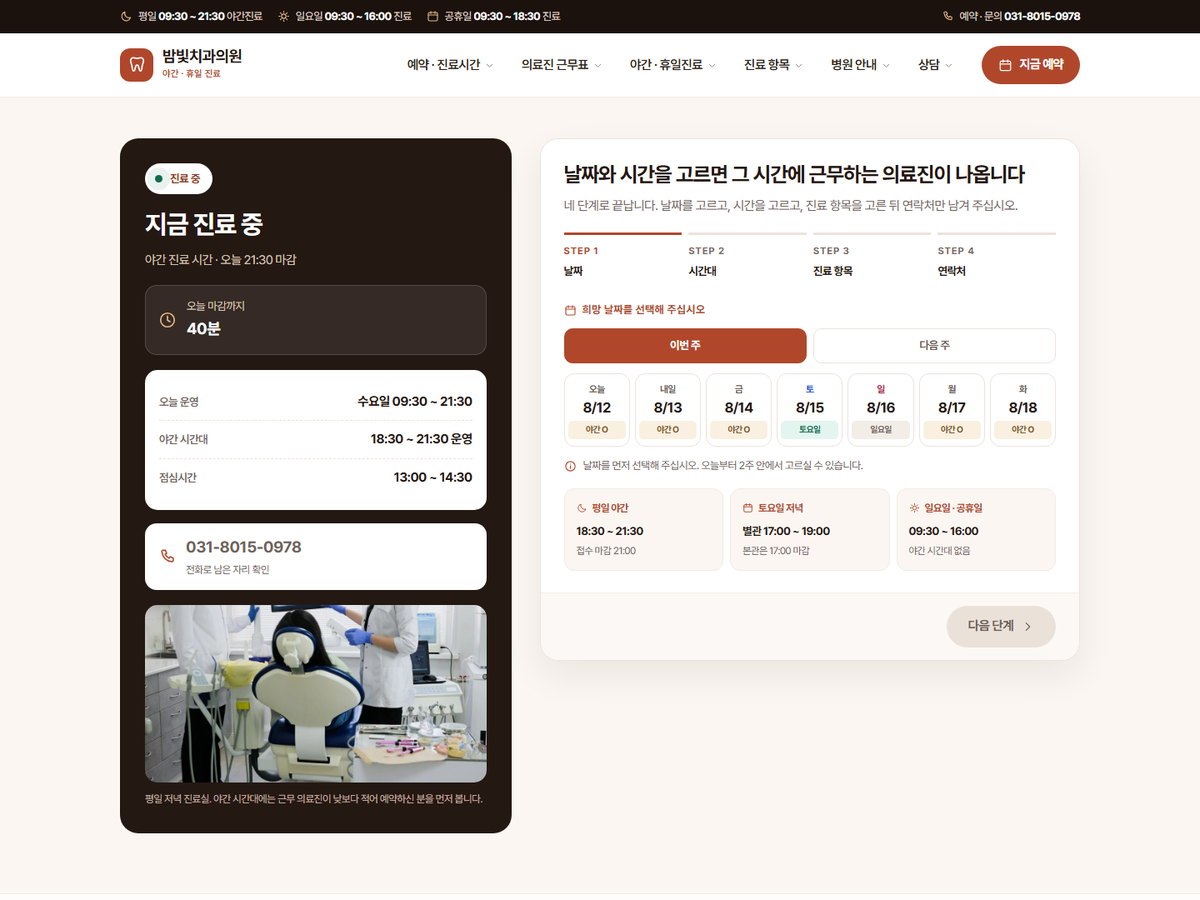Open the 진료 항목 nav item
1200x900 pixels.
click(x=774, y=65)
